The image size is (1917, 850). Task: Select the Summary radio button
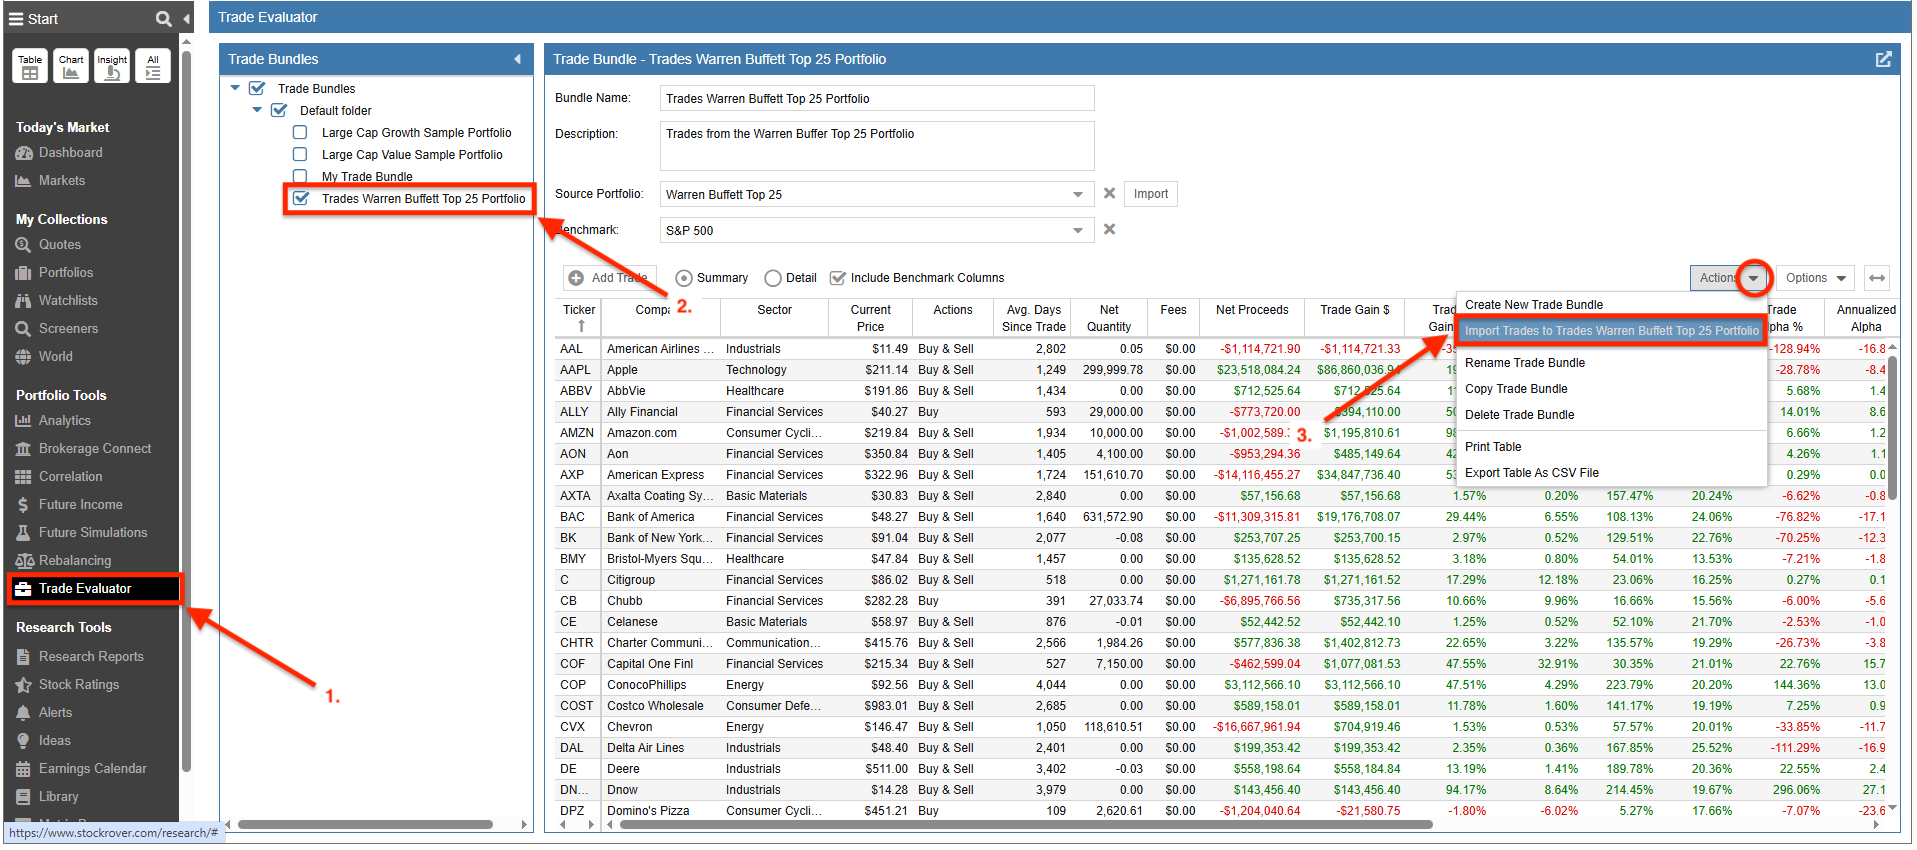pos(684,278)
